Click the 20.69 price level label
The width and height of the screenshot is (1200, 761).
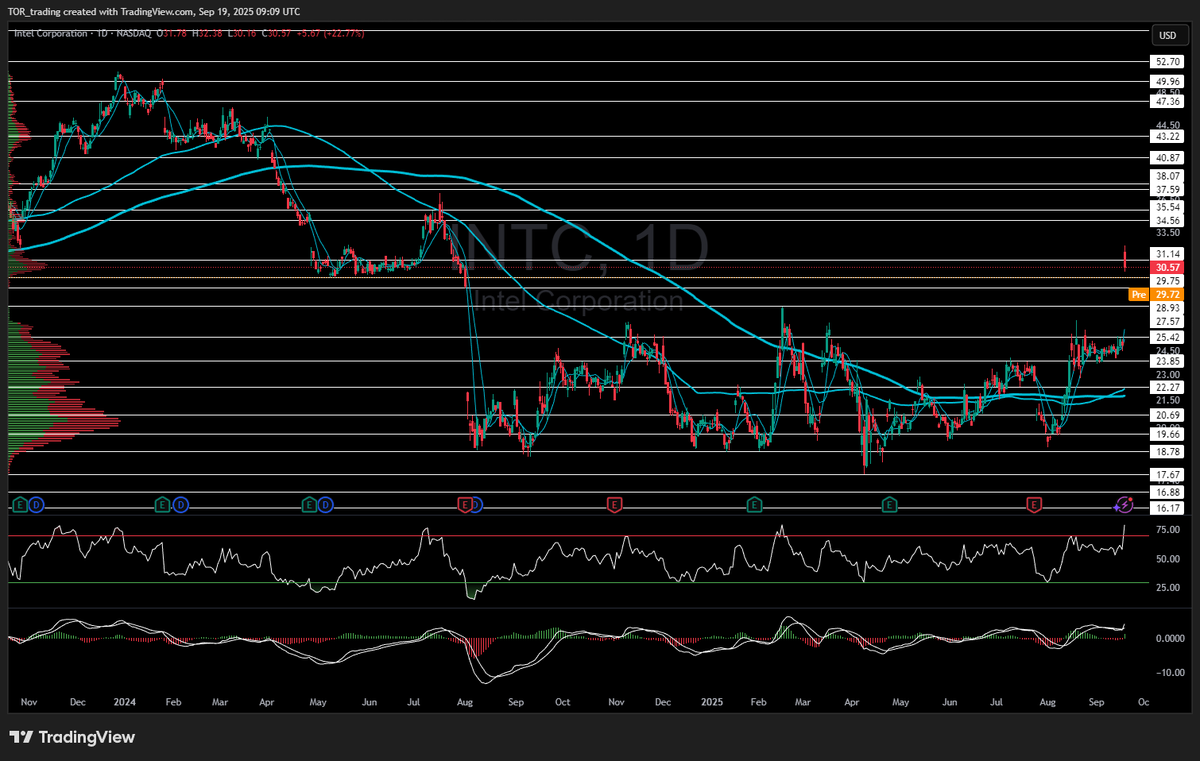pos(1168,415)
